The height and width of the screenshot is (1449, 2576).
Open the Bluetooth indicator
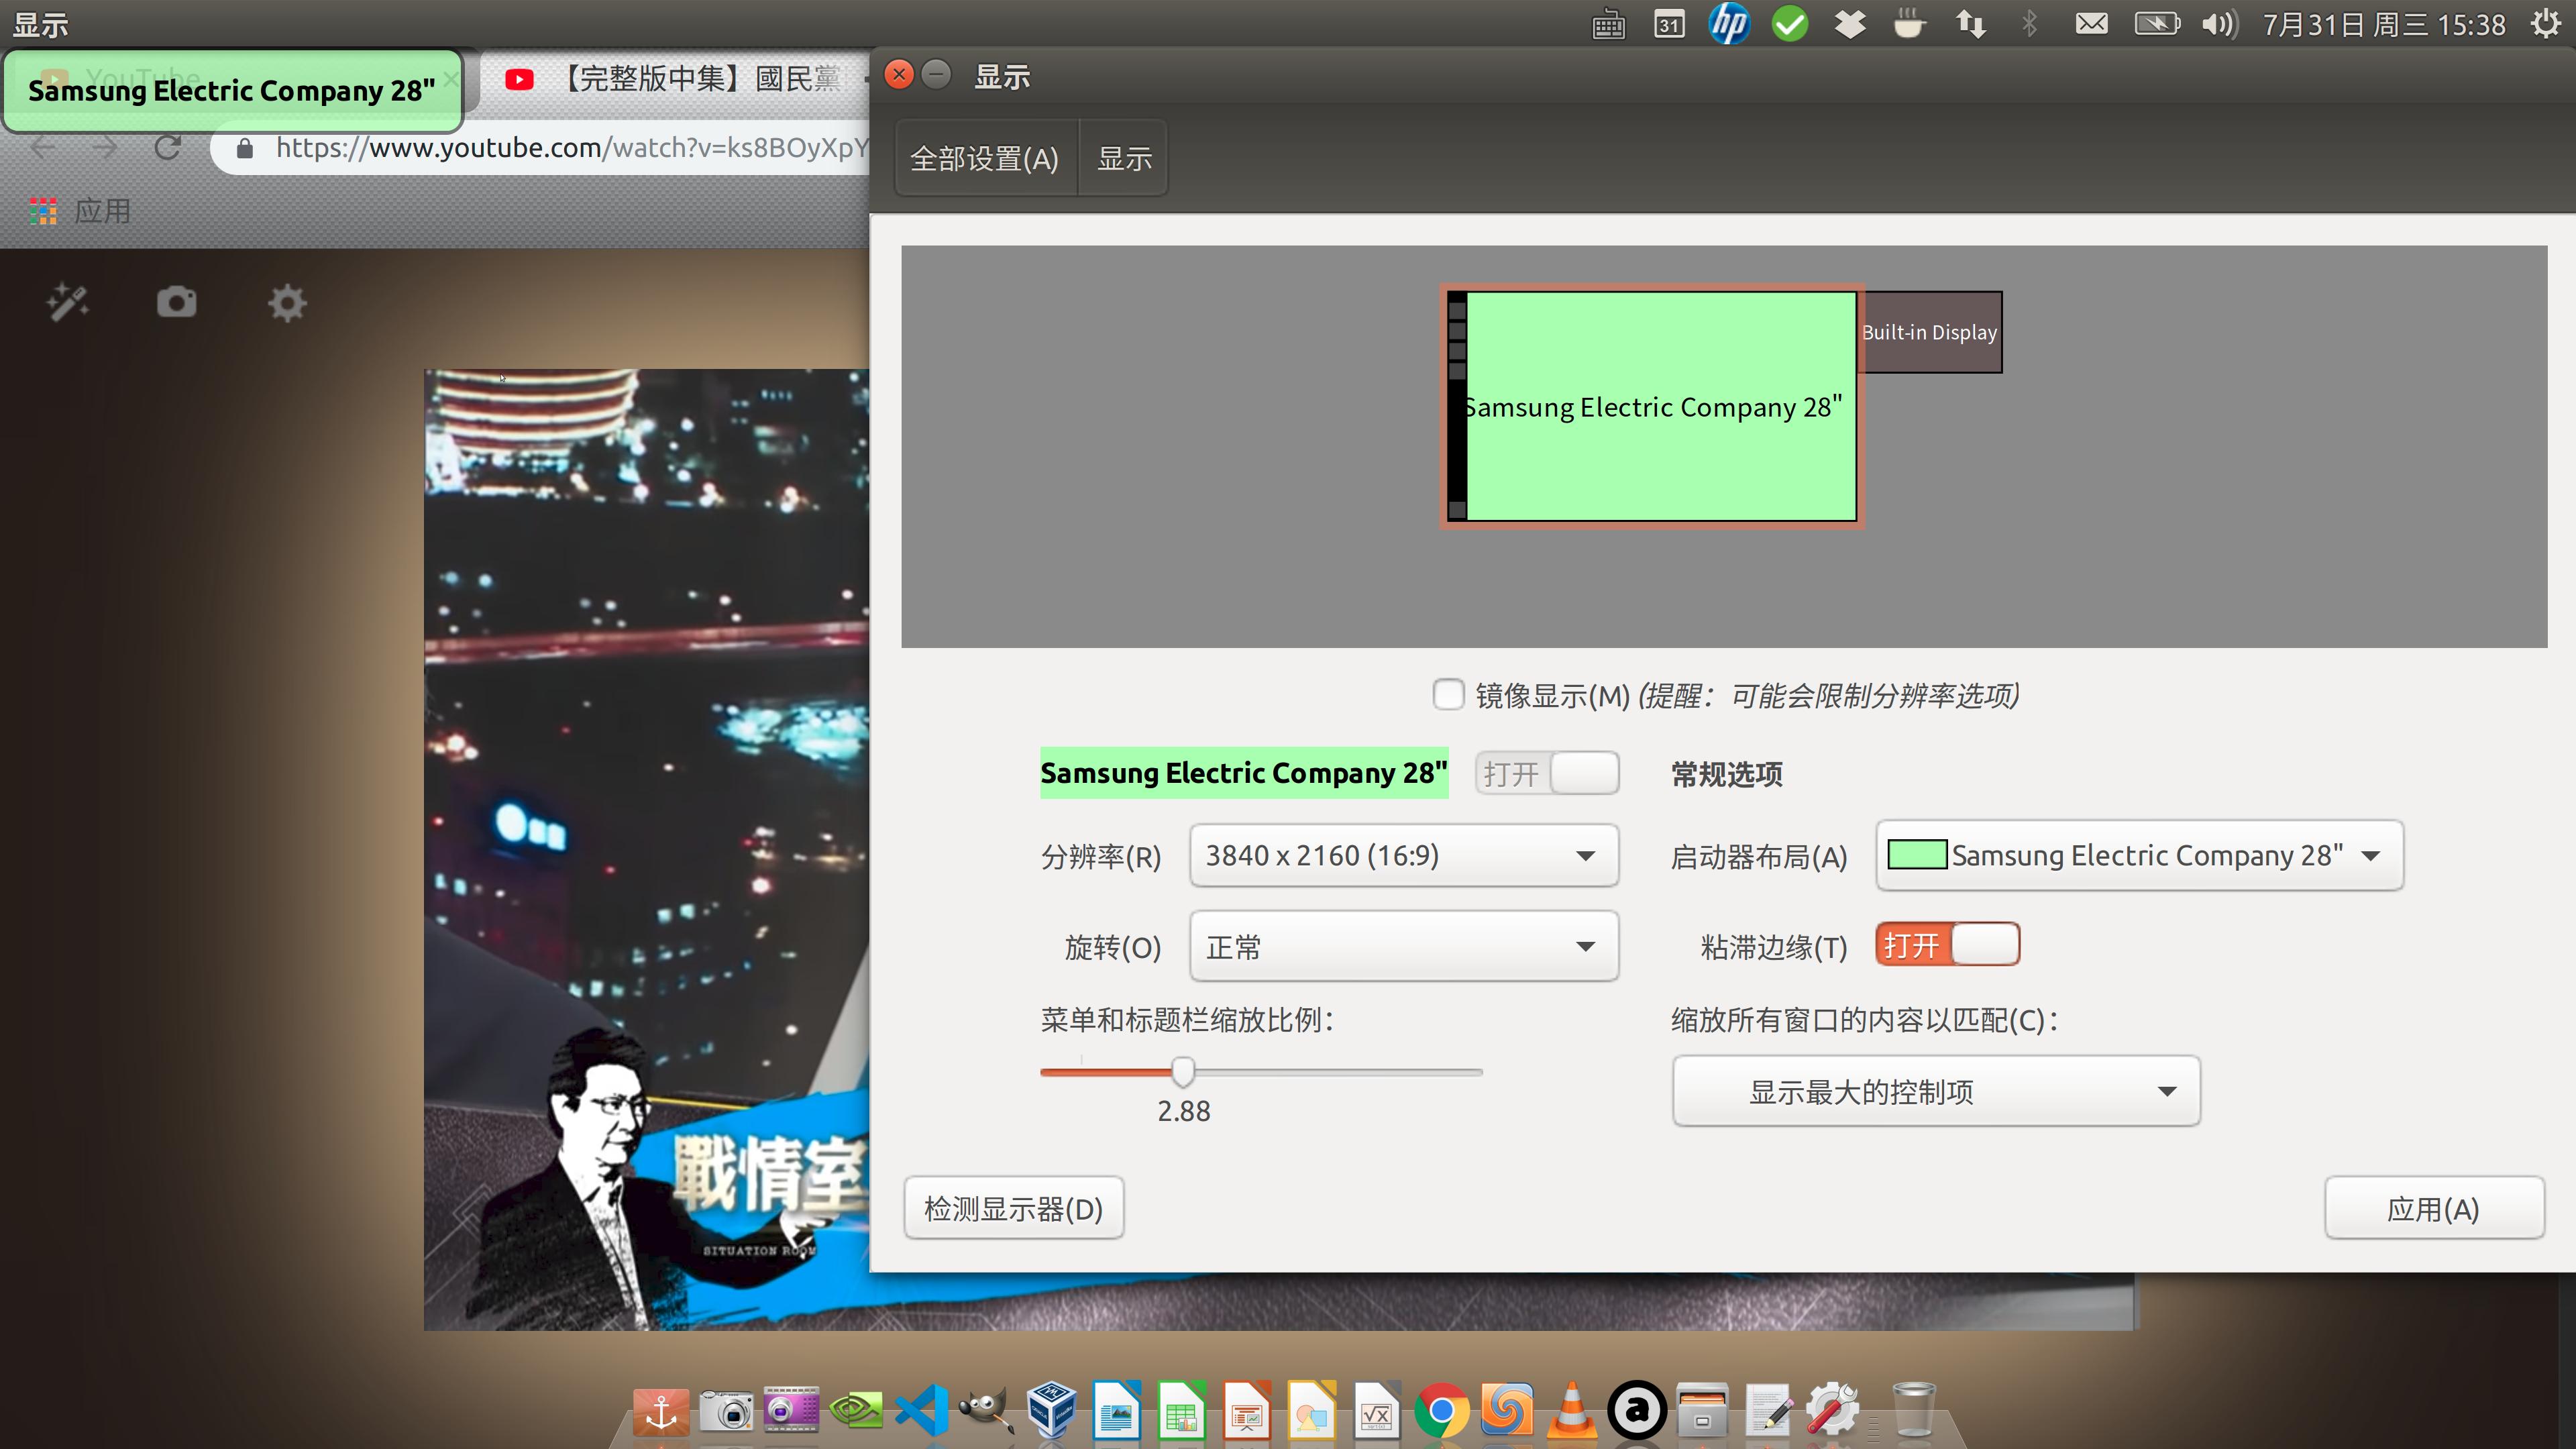(2029, 24)
